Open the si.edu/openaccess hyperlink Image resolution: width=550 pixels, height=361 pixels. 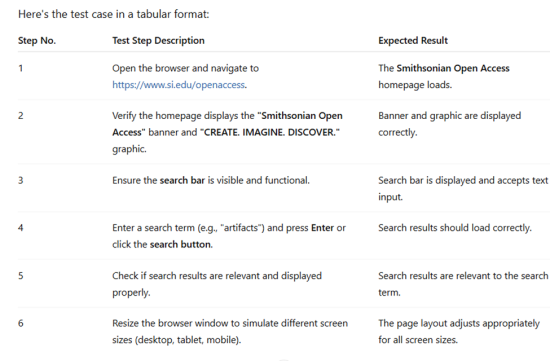point(179,85)
